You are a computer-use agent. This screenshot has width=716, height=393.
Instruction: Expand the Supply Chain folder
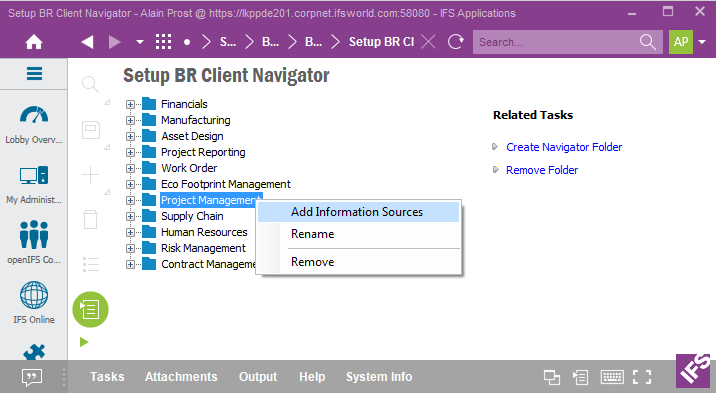click(x=130, y=216)
